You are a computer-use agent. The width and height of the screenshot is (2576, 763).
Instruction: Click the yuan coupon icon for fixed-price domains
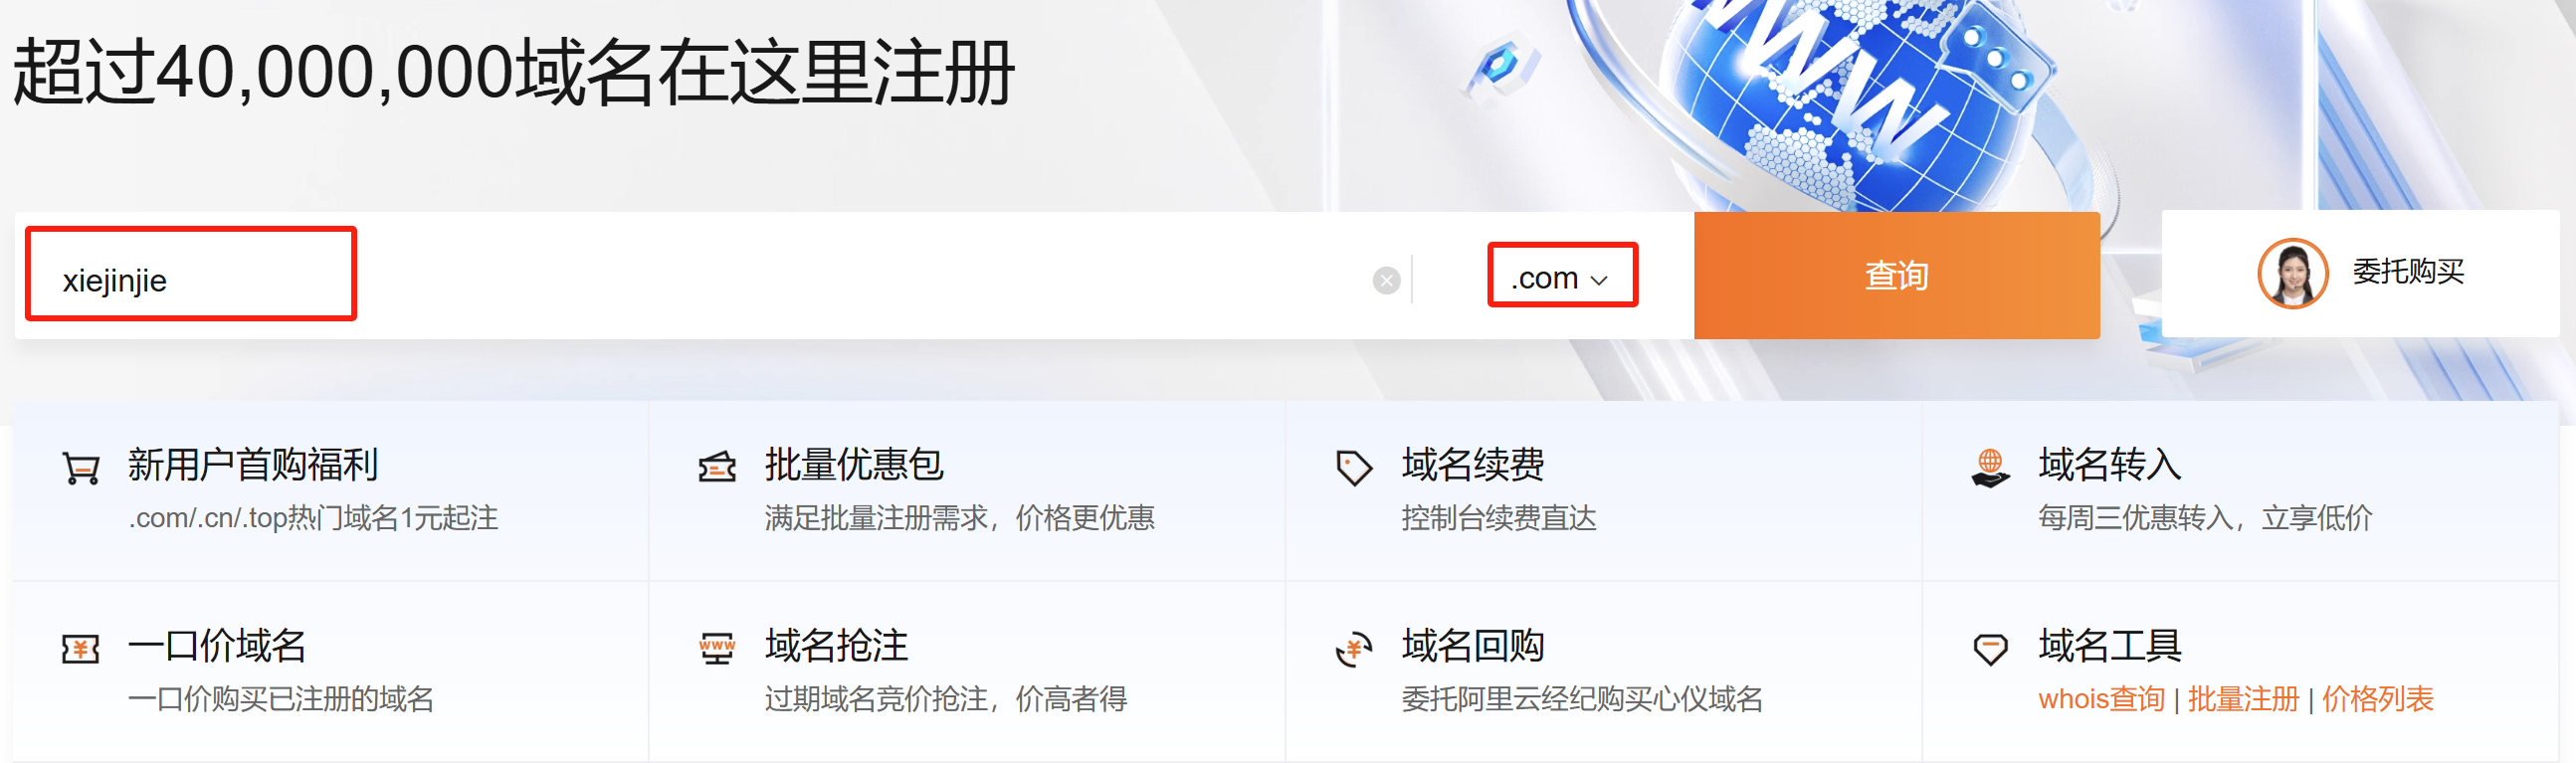tap(80, 649)
